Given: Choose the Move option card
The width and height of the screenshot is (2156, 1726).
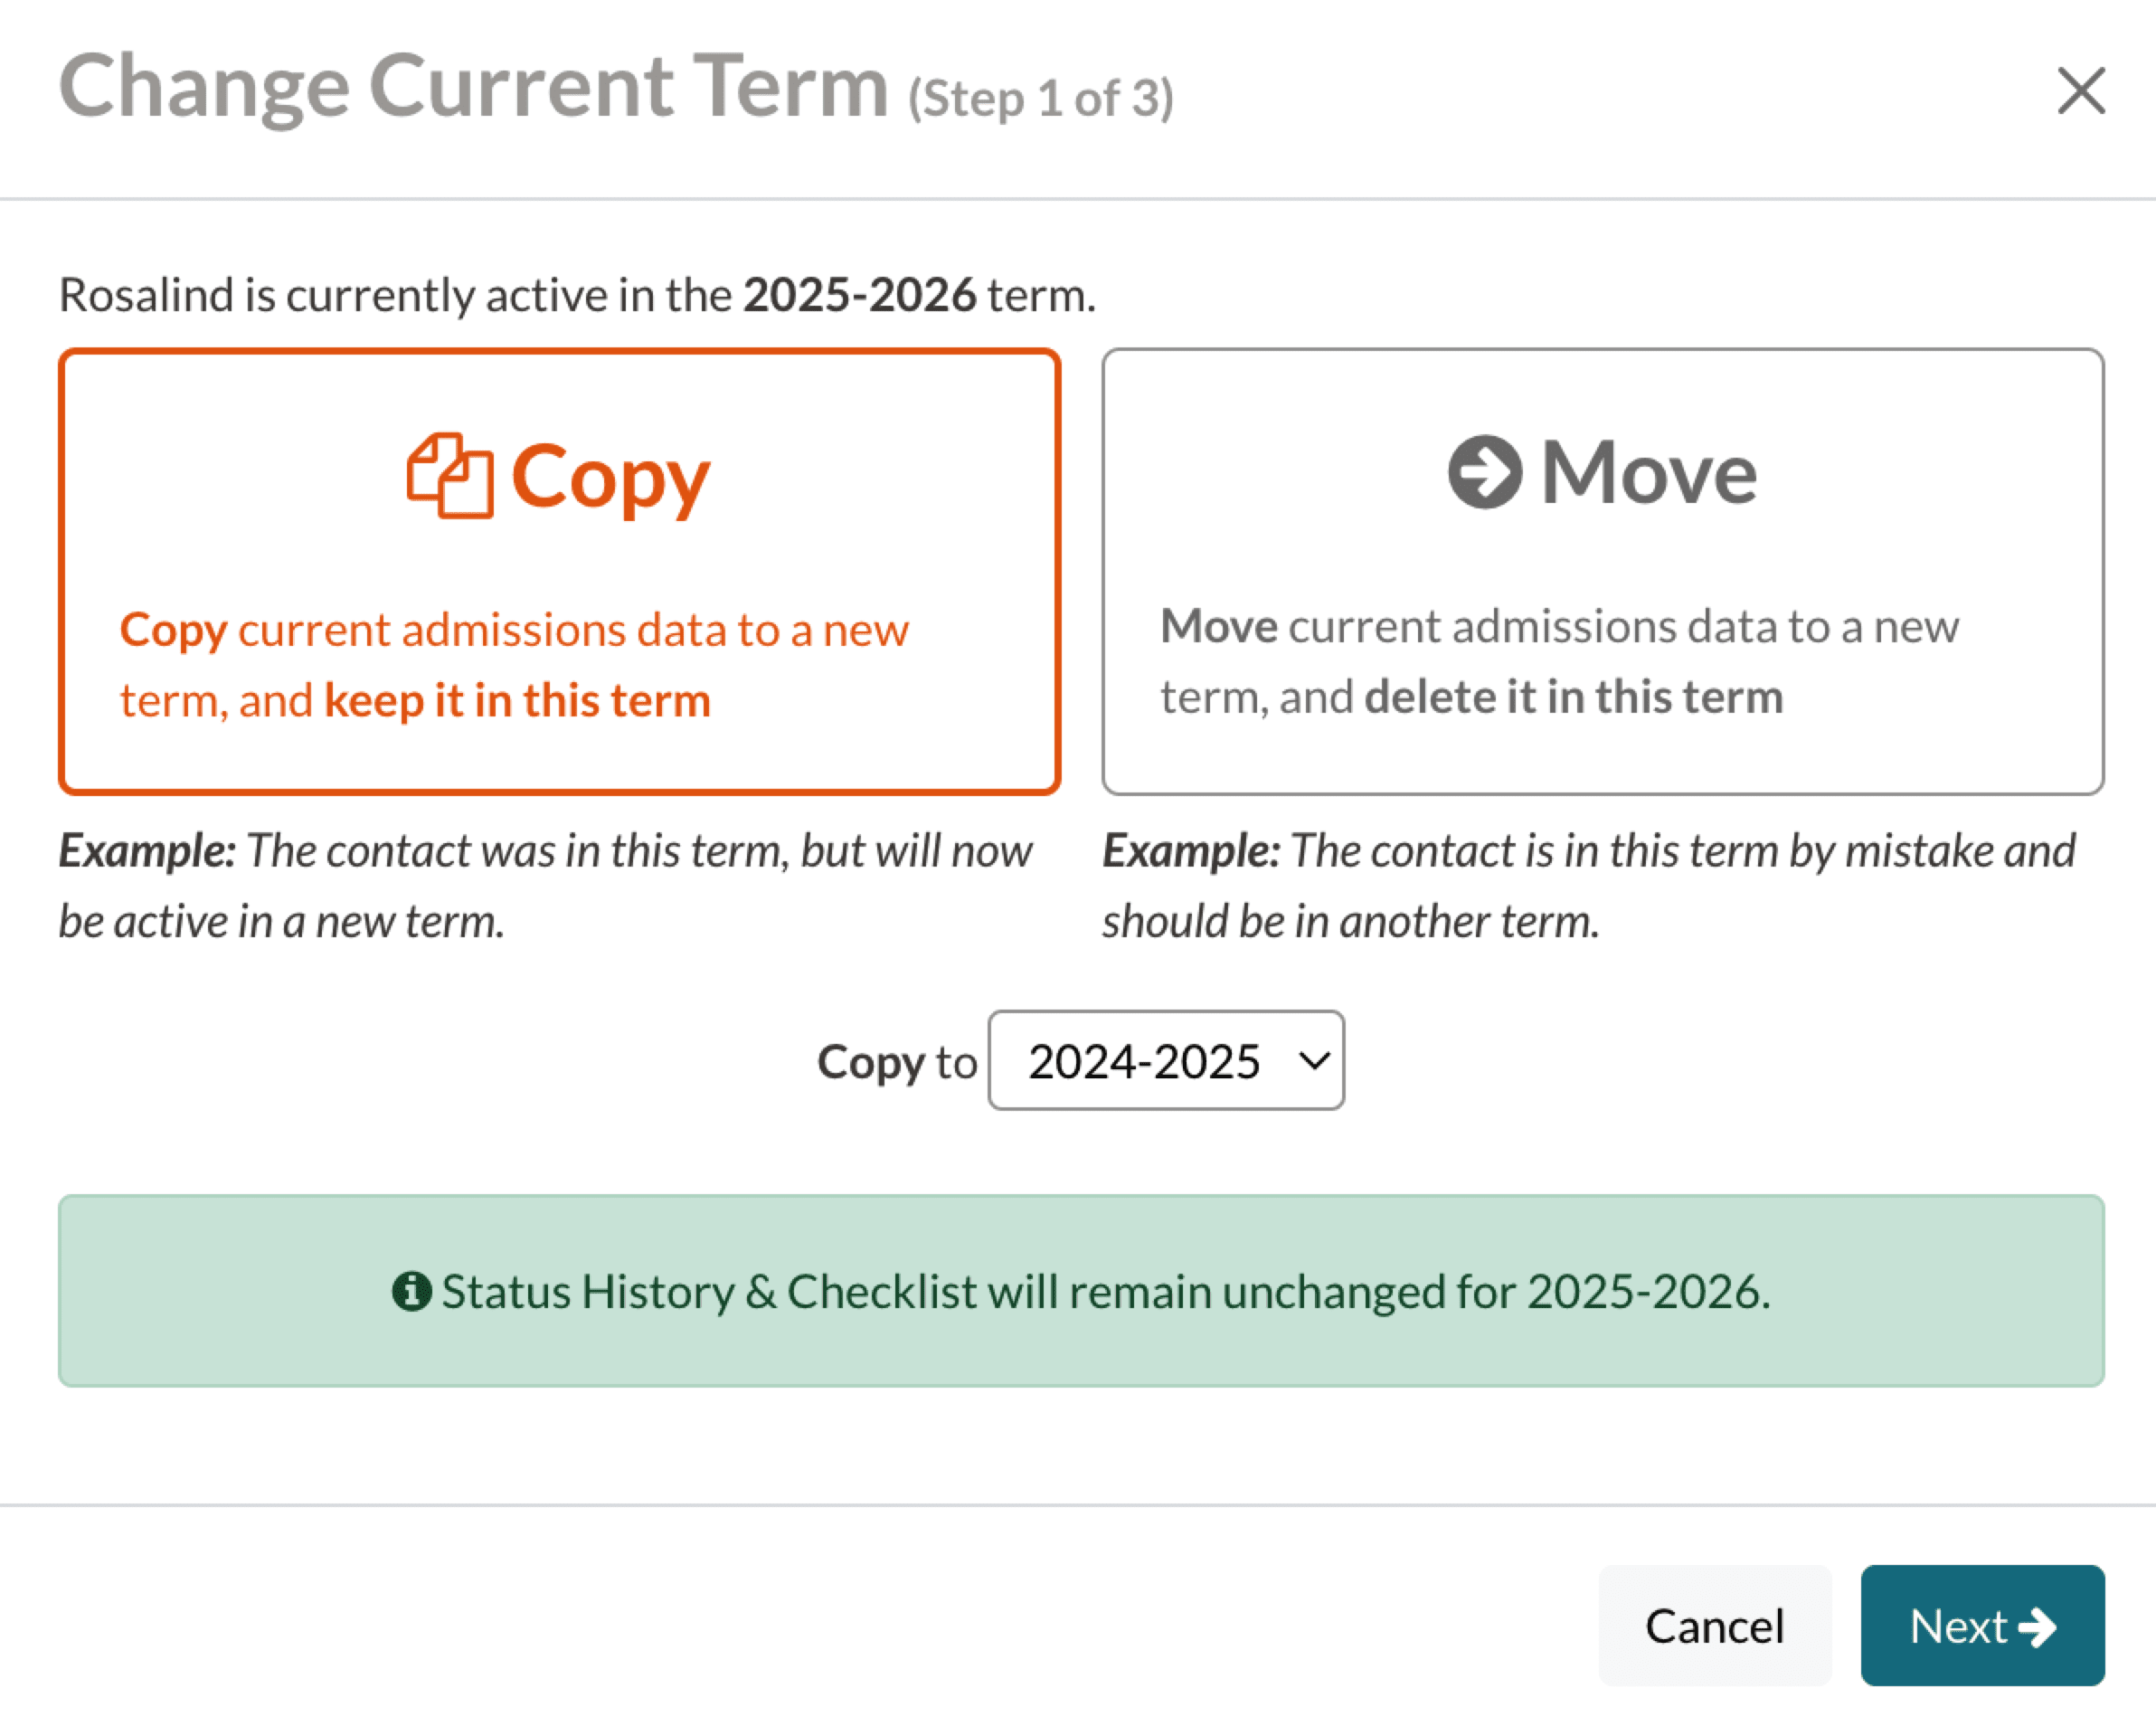Looking at the screenshot, I should pyautogui.click(x=1602, y=570).
